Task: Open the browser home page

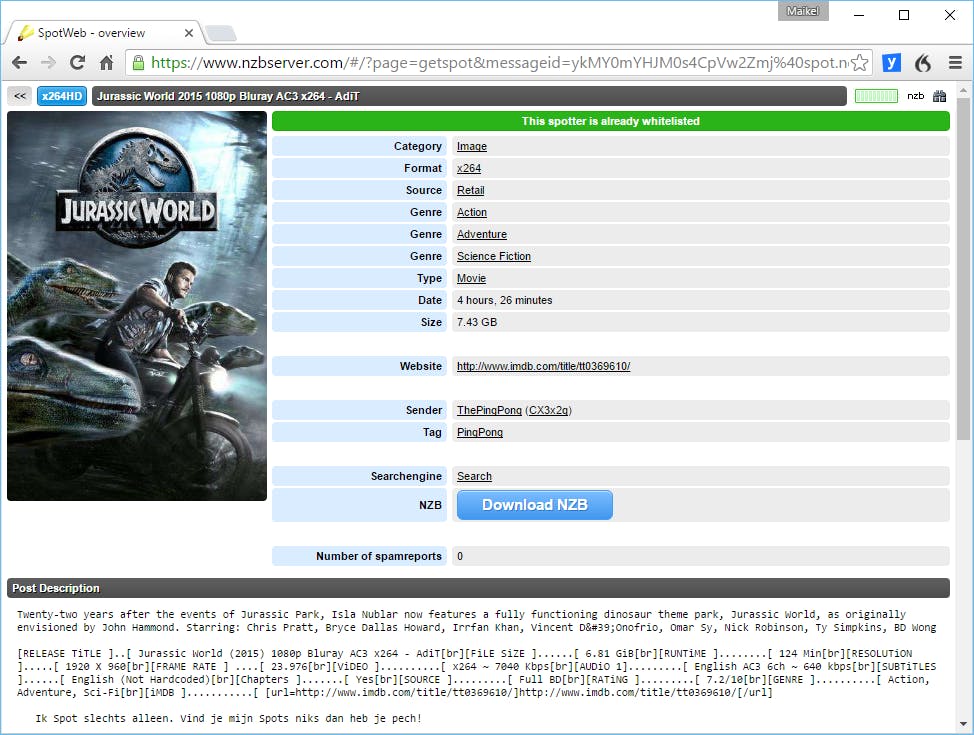Action: tap(107, 63)
